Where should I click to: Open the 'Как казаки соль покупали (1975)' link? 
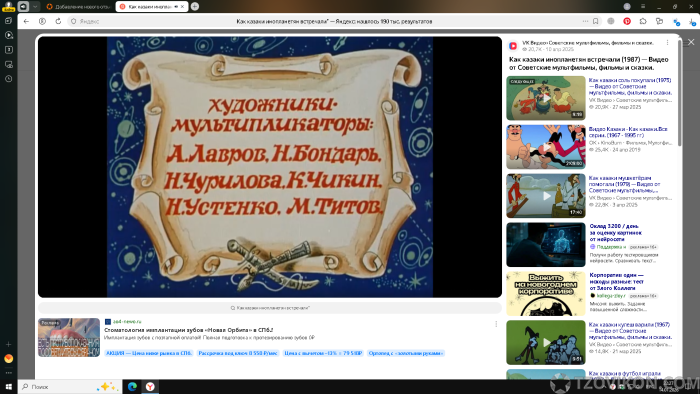tap(630, 87)
